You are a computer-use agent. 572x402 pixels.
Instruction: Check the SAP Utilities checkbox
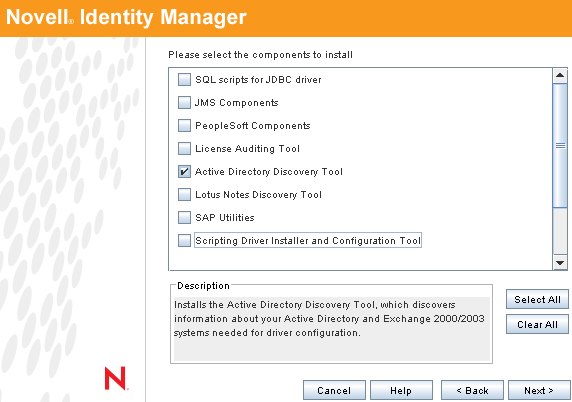point(184,217)
